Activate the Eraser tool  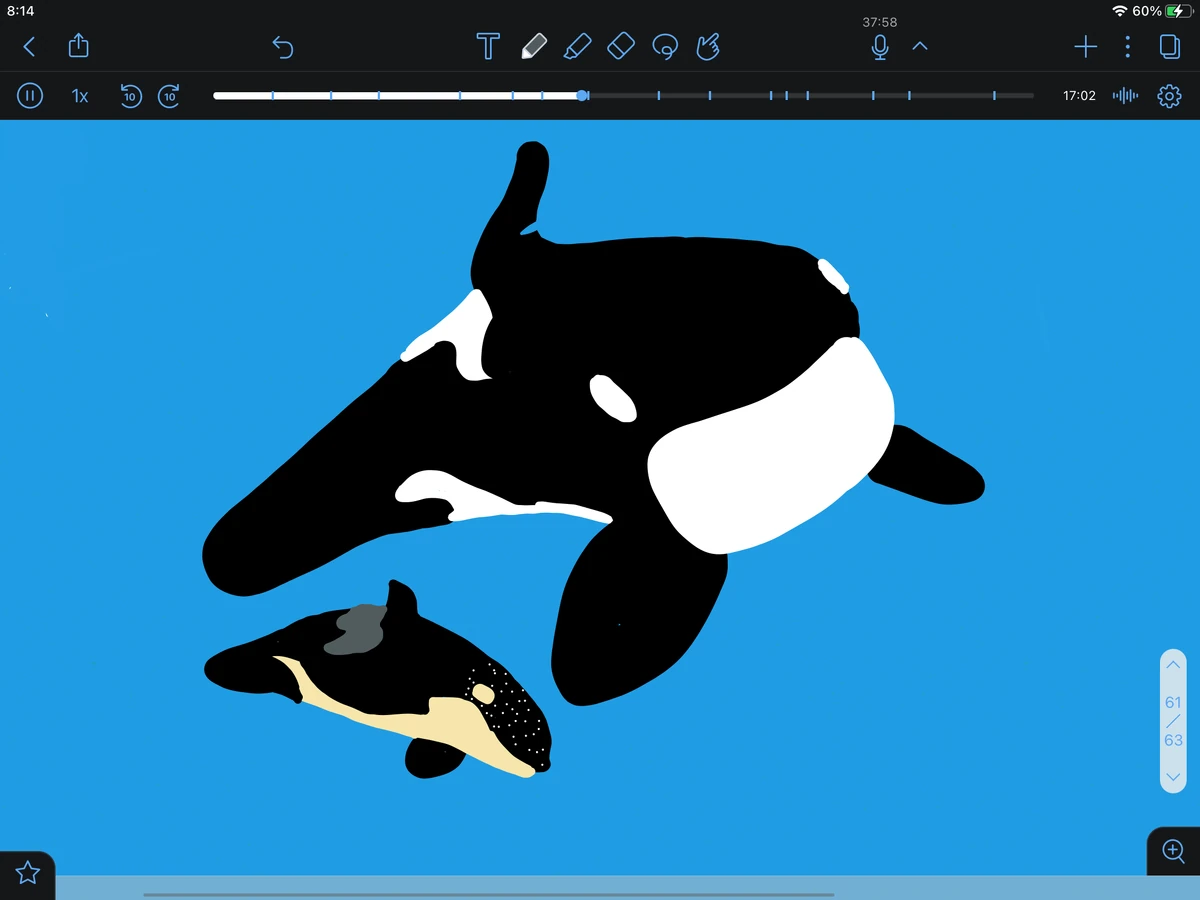tap(620, 46)
